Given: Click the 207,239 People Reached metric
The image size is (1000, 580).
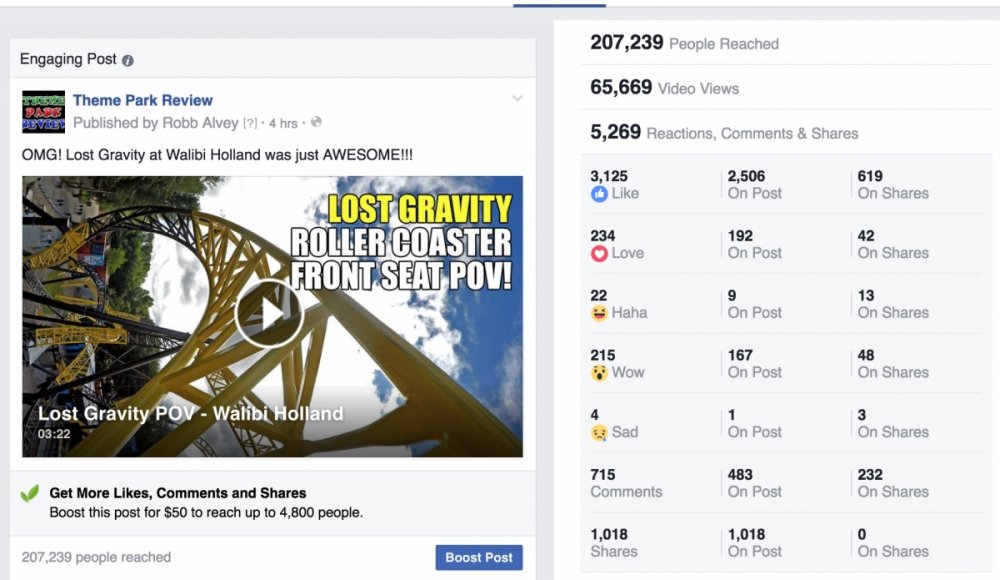Looking at the screenshot, I should coord(684,43).
